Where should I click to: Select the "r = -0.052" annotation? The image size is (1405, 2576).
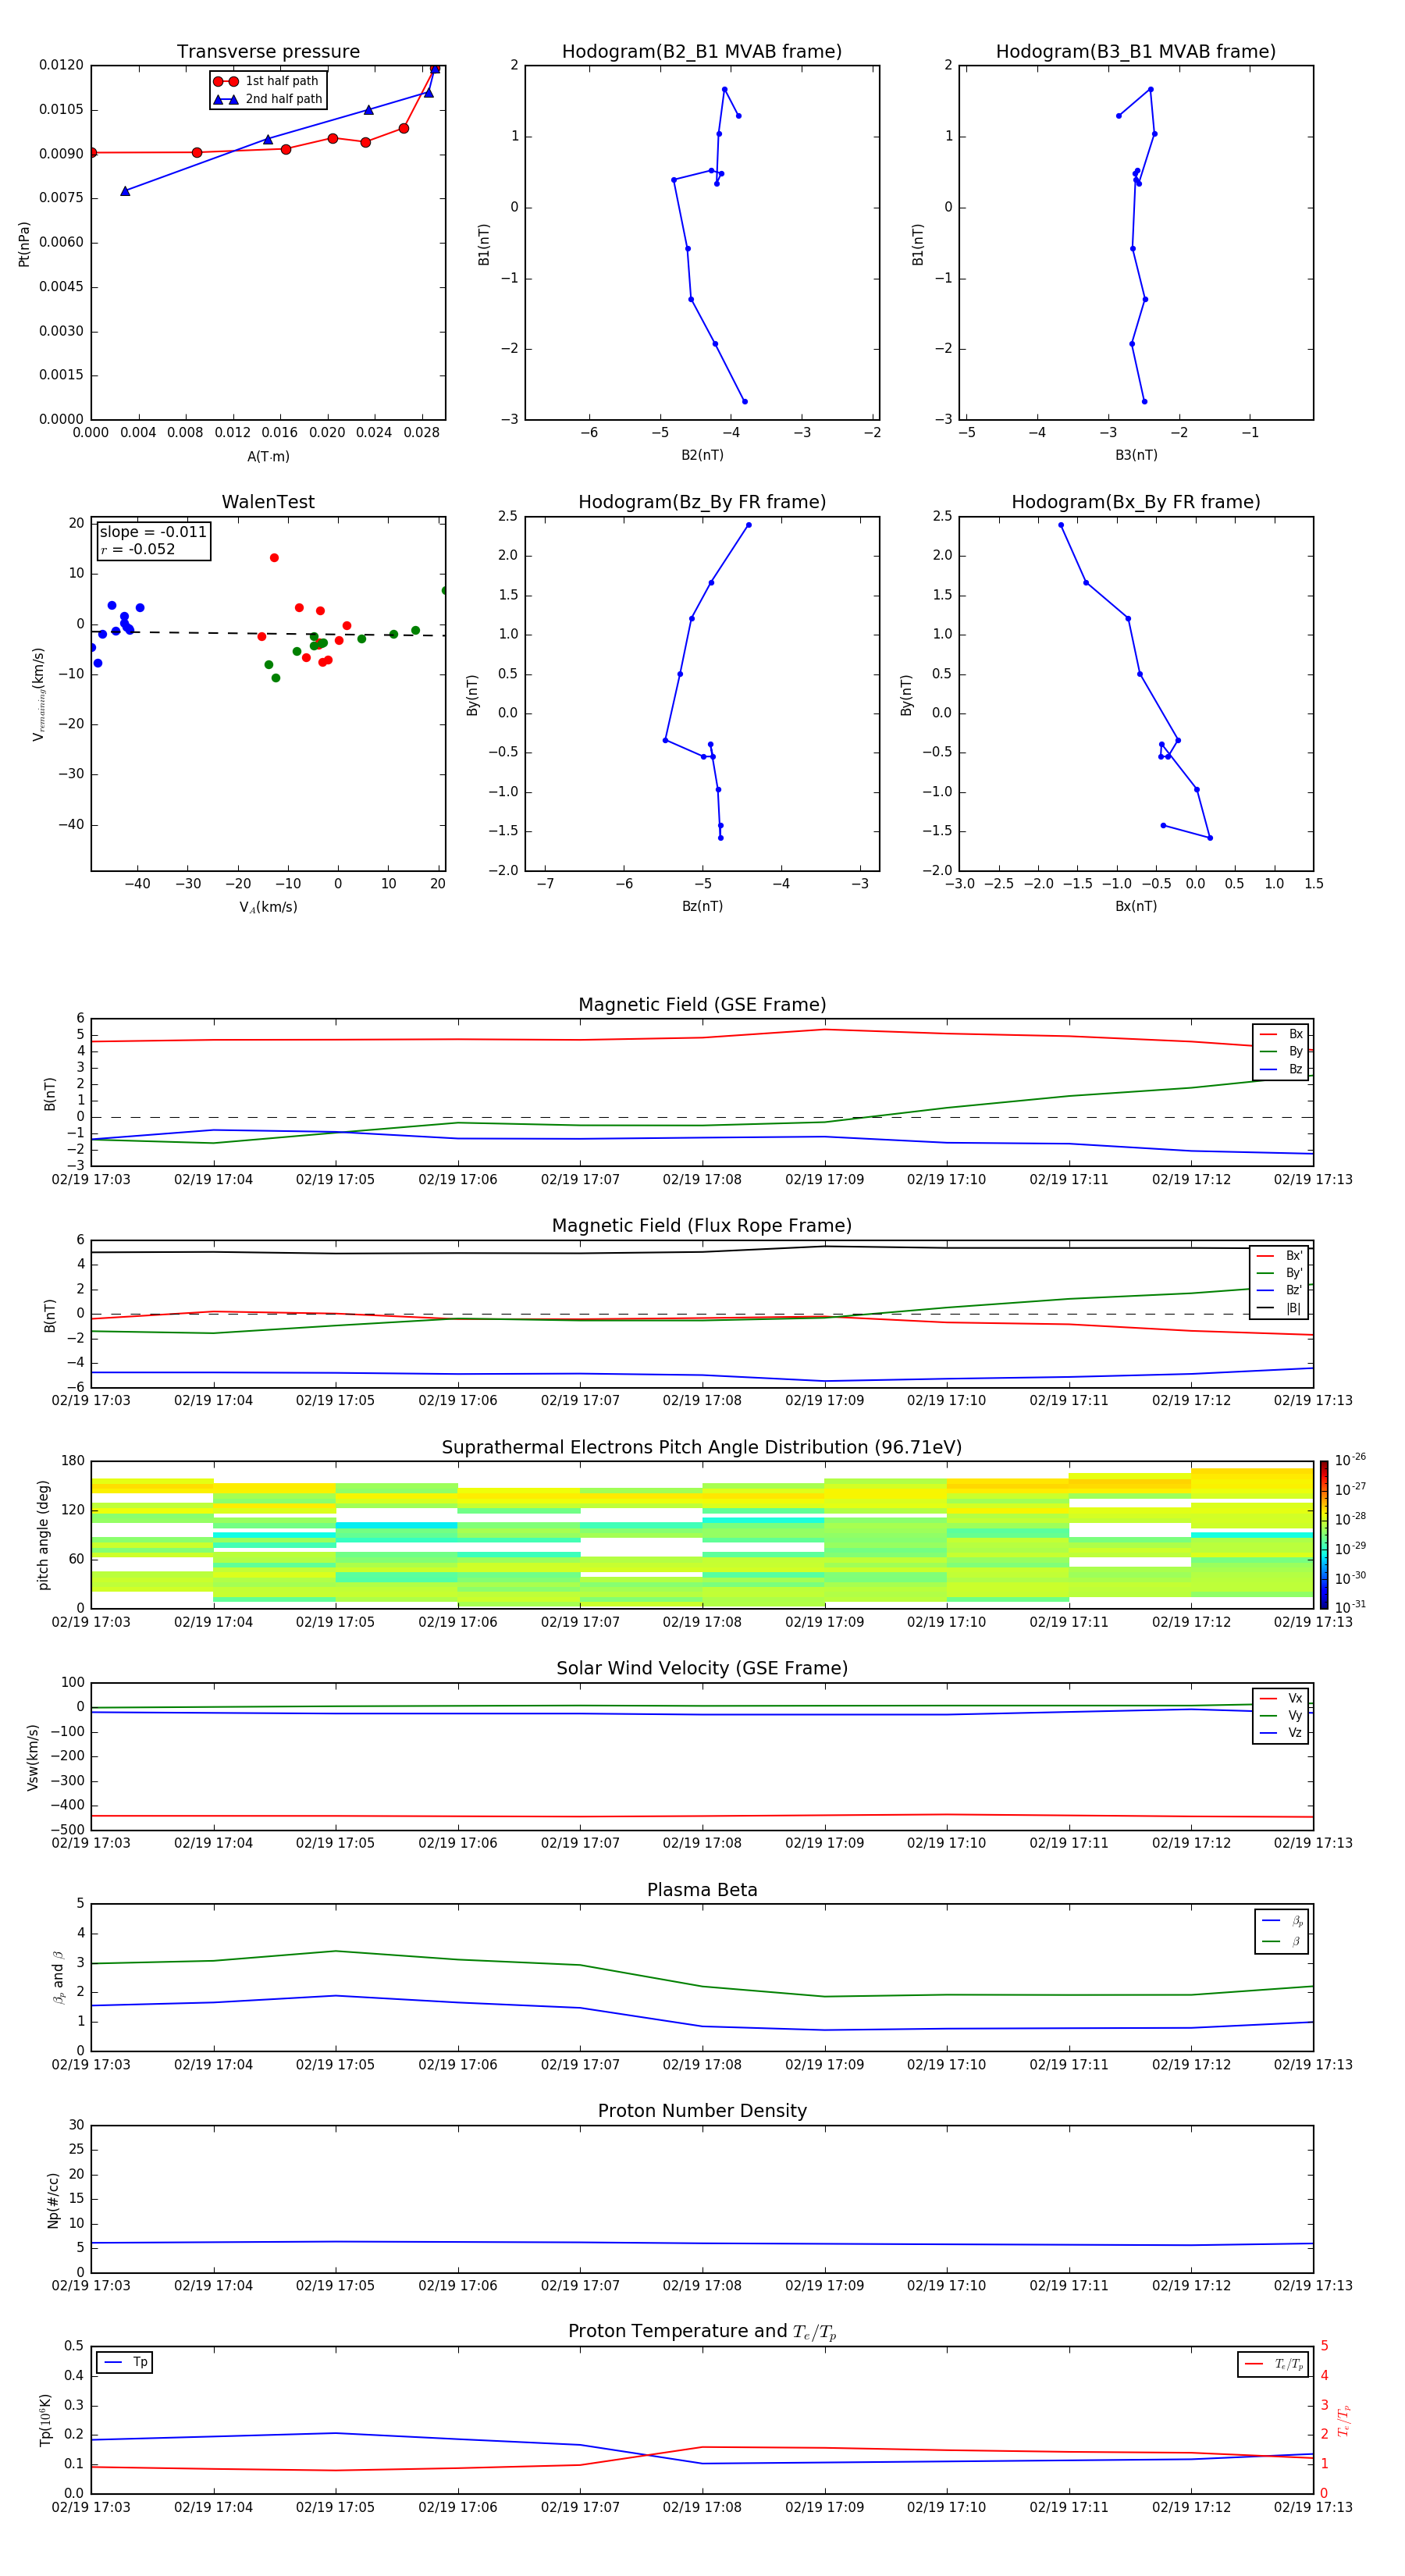138,549
